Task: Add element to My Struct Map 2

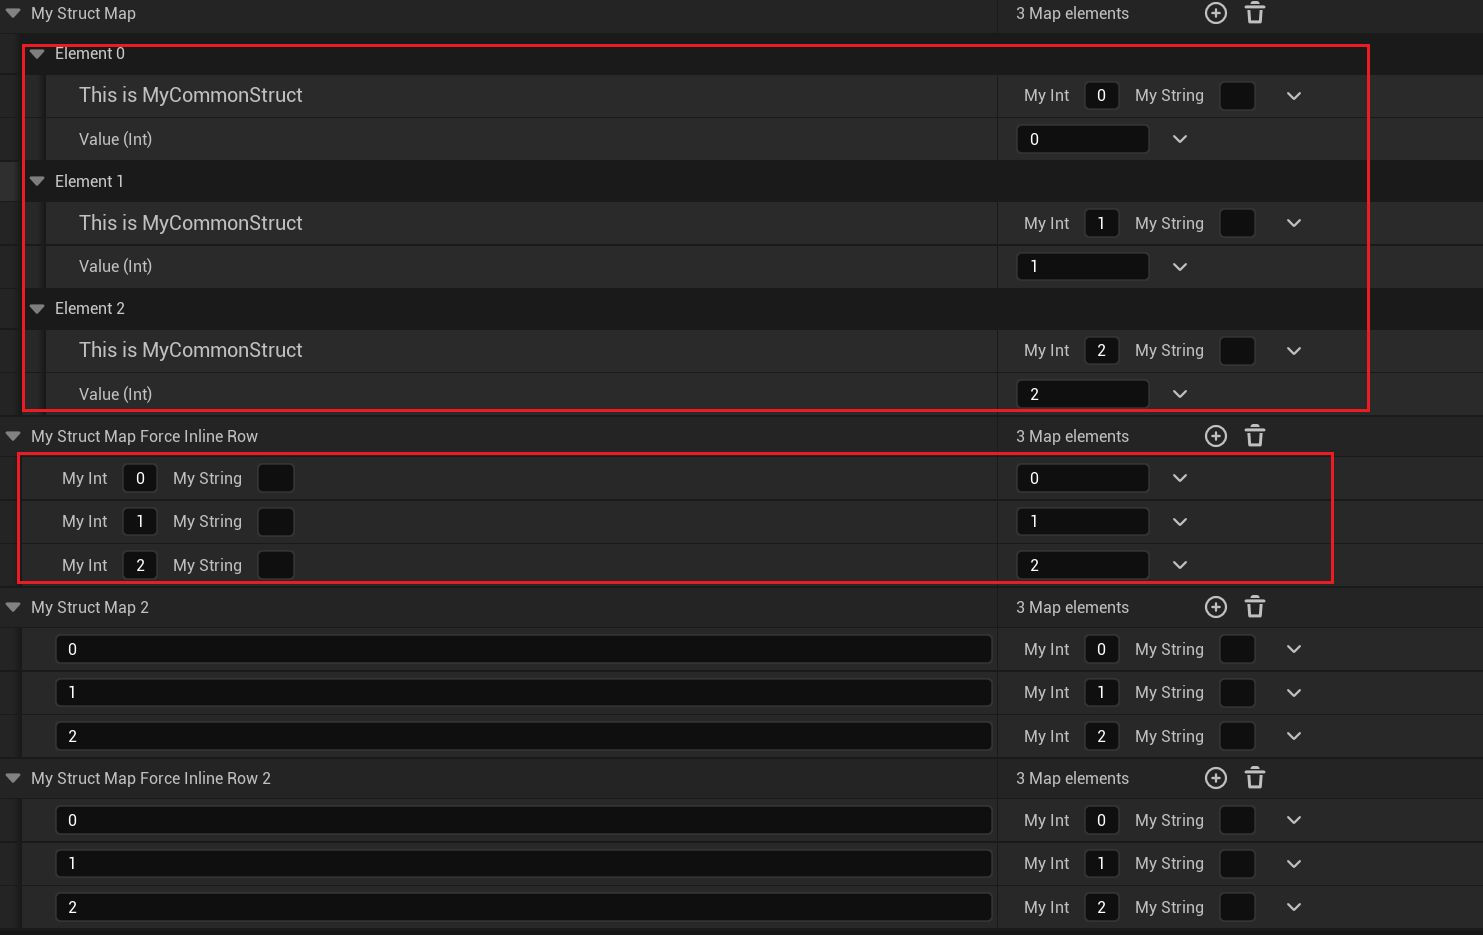Action: pos(1215,607)
